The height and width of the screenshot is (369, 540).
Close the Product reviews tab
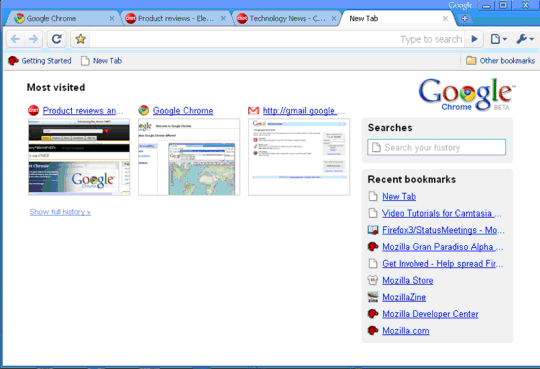[223, 19]
